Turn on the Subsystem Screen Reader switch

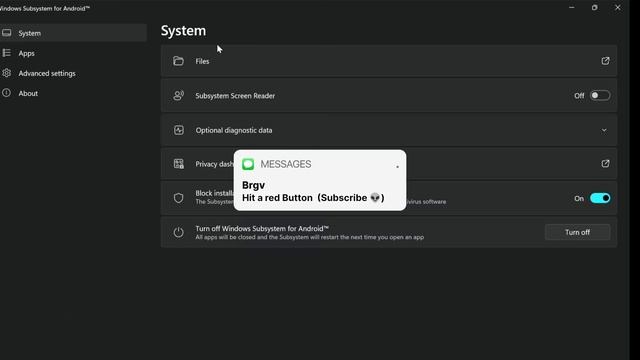[600, 96]
